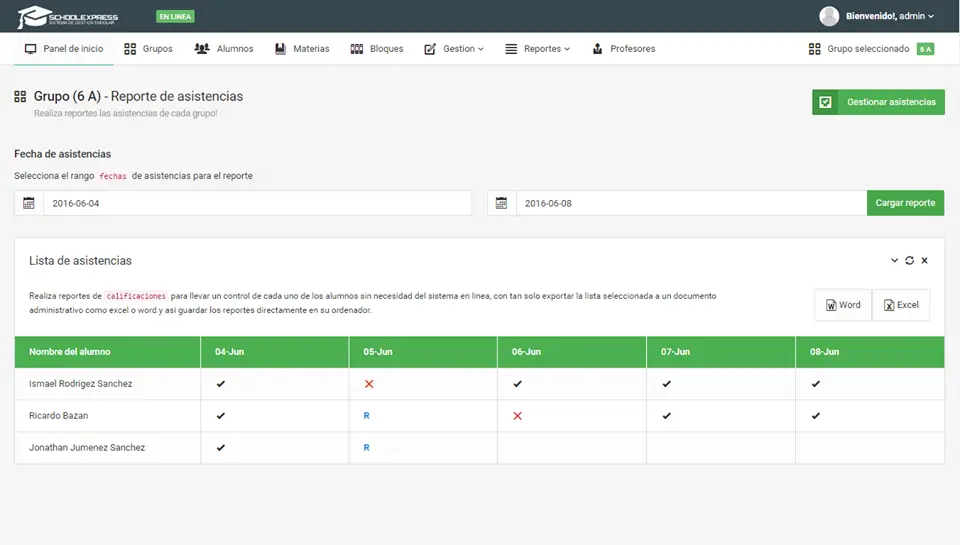Open the Bloques menu item
Viewport: 960px width, 545px height.
[x=377, y=48]
